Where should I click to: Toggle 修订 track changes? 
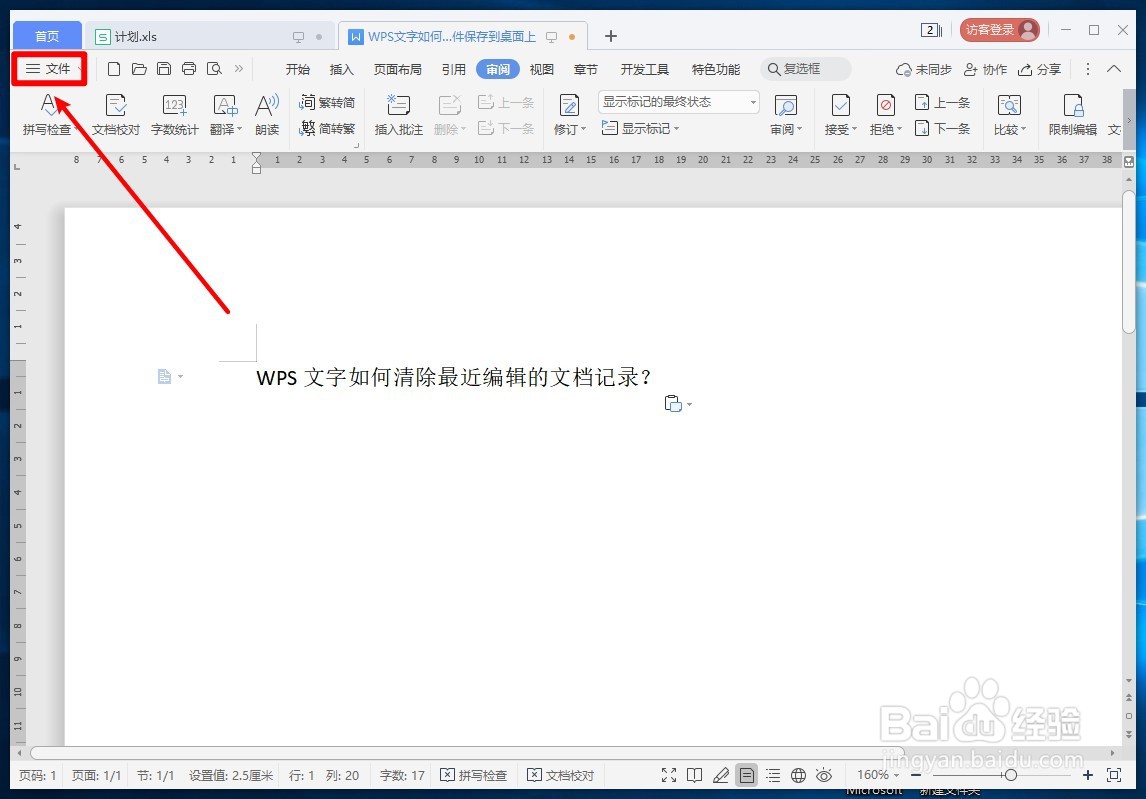(569, 115)
